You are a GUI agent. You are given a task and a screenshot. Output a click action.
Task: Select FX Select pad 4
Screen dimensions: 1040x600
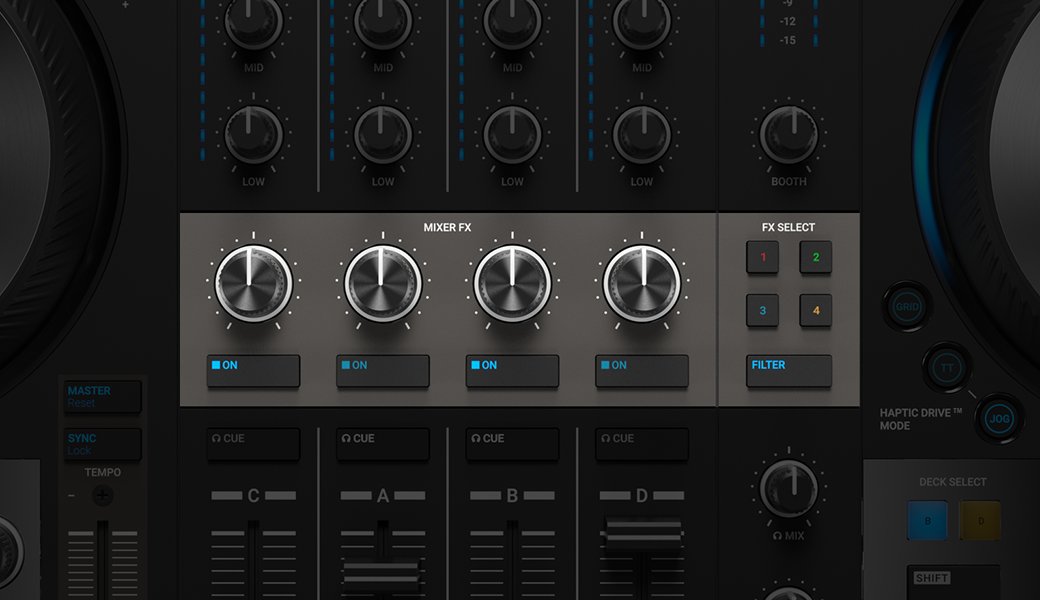[x=816, y=311]
